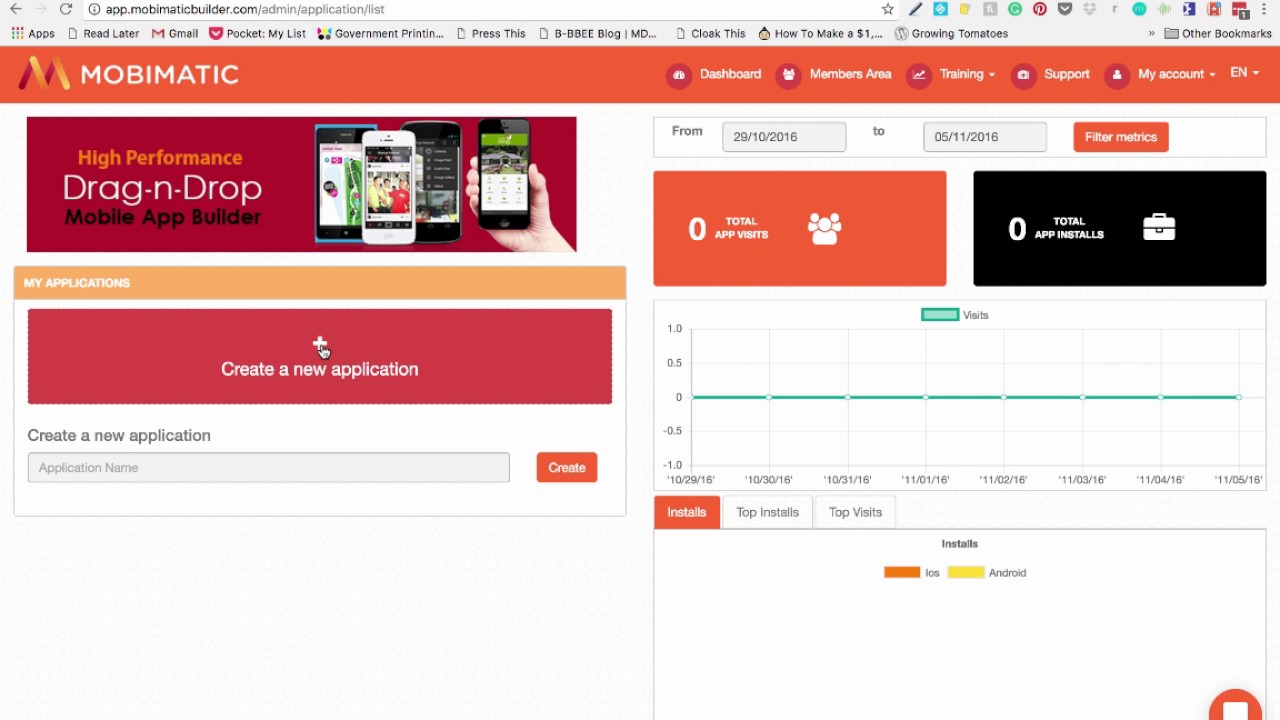This screenshot has height=720, width=1280.
Task: Click the Dashboard gauge icon
Action: [679, 75]
